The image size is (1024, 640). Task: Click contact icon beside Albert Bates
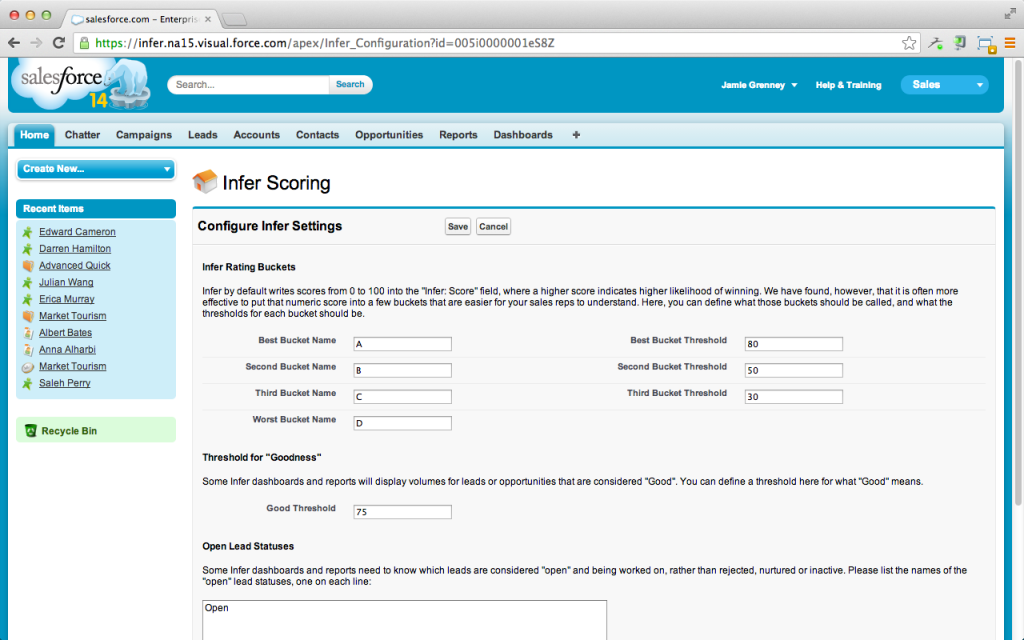pyautogui.click(x=27, y=333)
